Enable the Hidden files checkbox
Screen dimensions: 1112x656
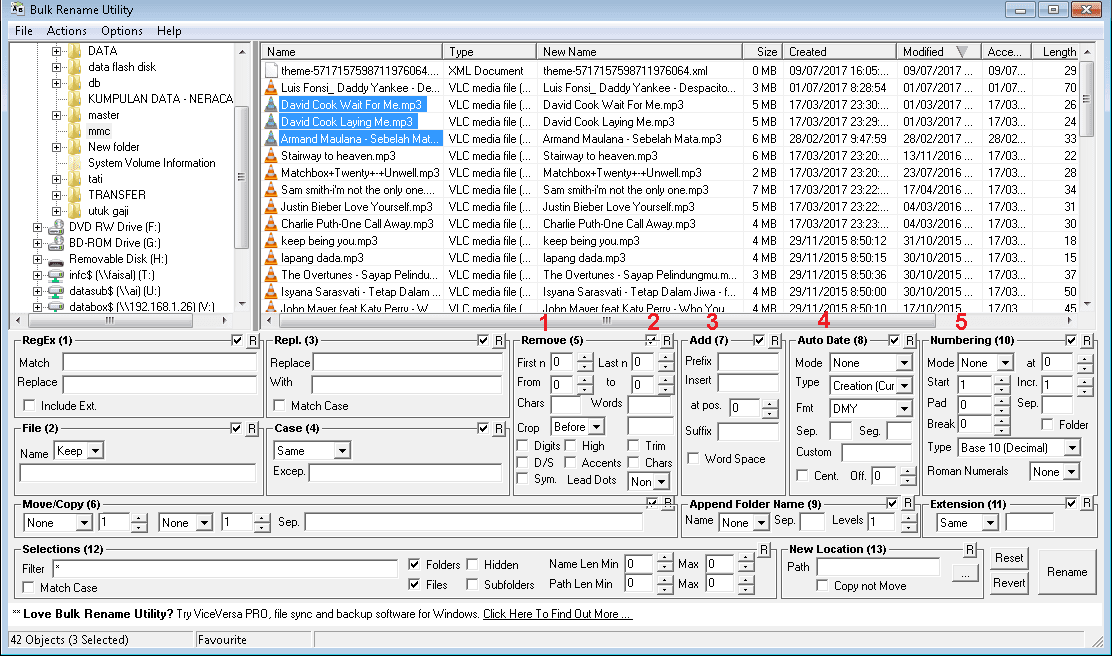pyautogui.click(x=472, y=565)
